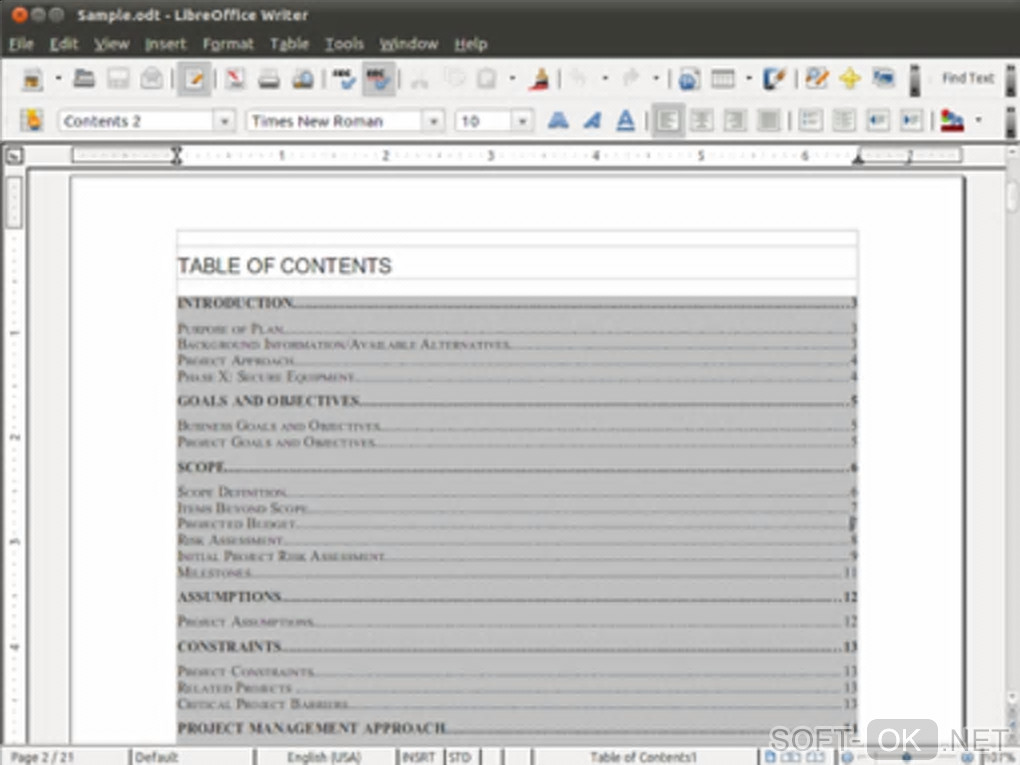Run Spelling and Grammar check icon
The height and width of the screenshot is (765, 1020).
pyautogui.click(x=343, y=79)
